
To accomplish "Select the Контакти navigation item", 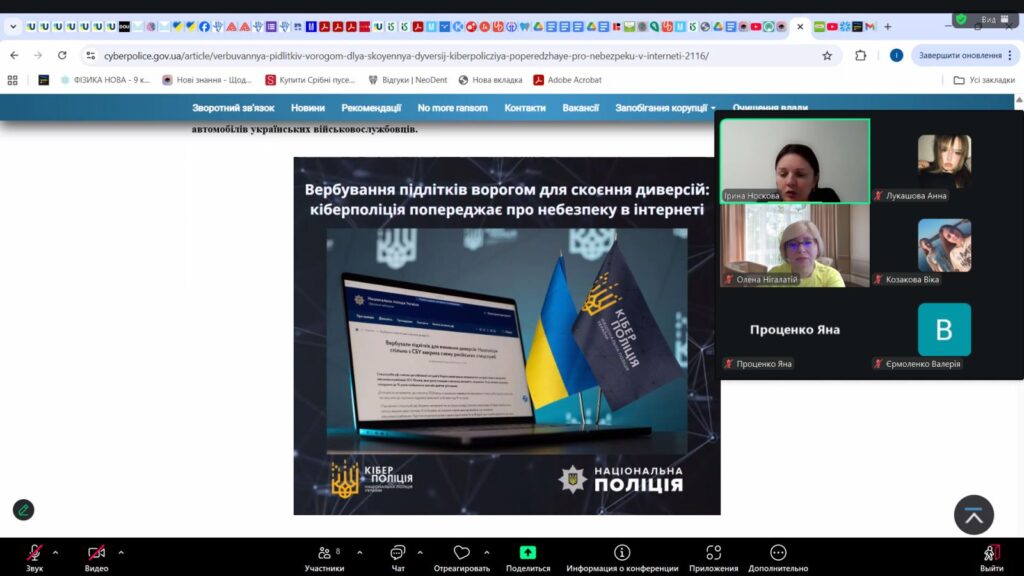I will pyautogui.click(x=525, y=108).
